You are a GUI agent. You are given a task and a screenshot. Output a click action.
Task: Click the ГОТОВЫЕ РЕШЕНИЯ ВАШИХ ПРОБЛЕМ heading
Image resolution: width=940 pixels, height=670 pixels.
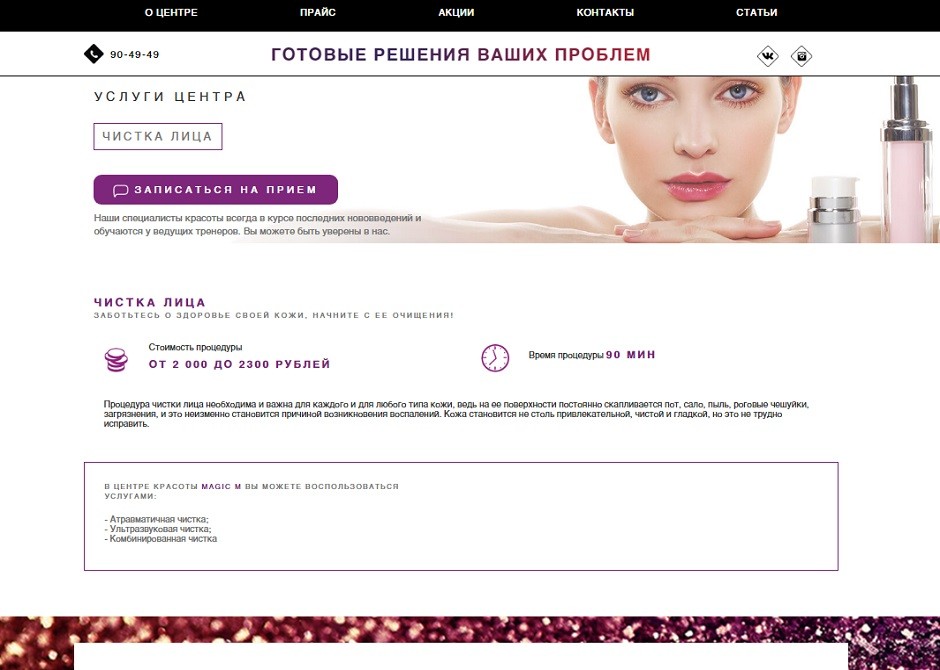[x=460, y=55]
